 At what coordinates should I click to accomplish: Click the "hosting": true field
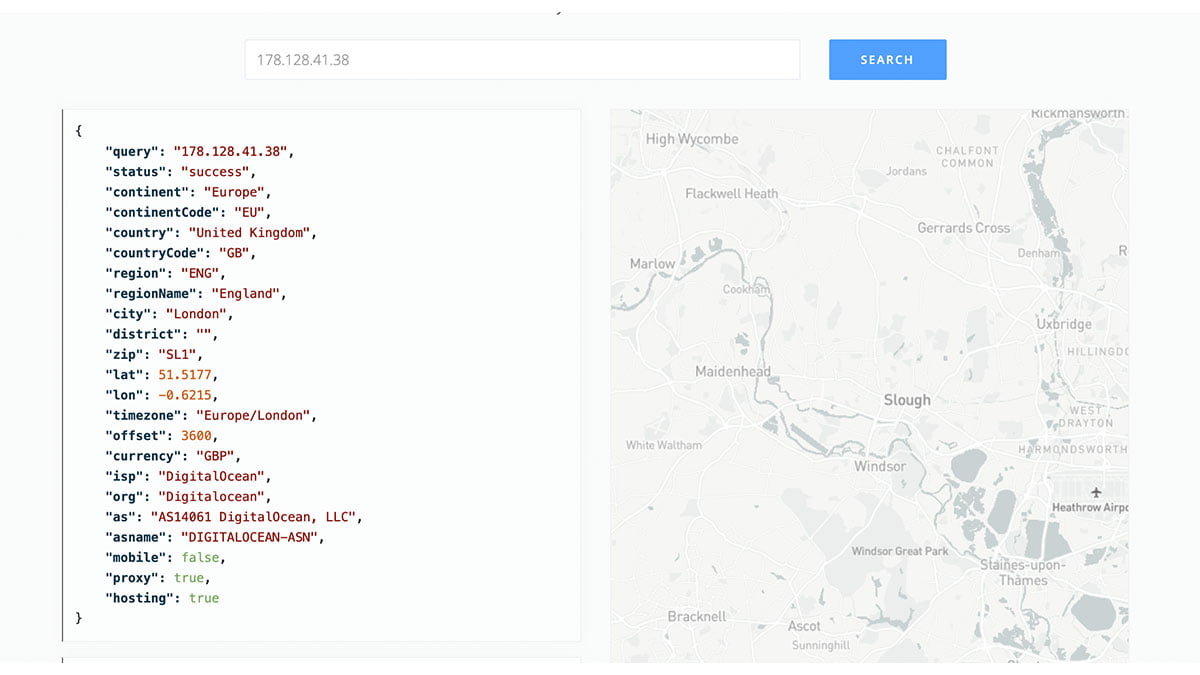coord(155,597)
